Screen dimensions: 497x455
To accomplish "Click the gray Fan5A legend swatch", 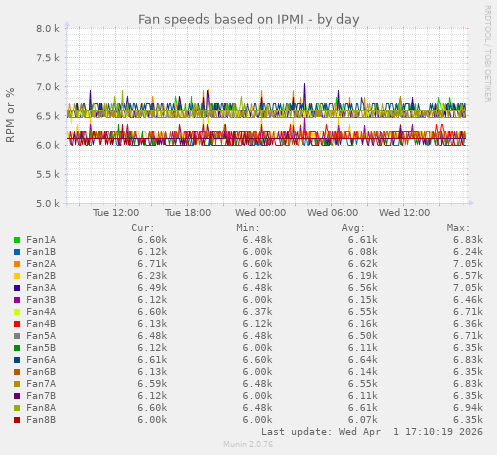I will (17, 336).
